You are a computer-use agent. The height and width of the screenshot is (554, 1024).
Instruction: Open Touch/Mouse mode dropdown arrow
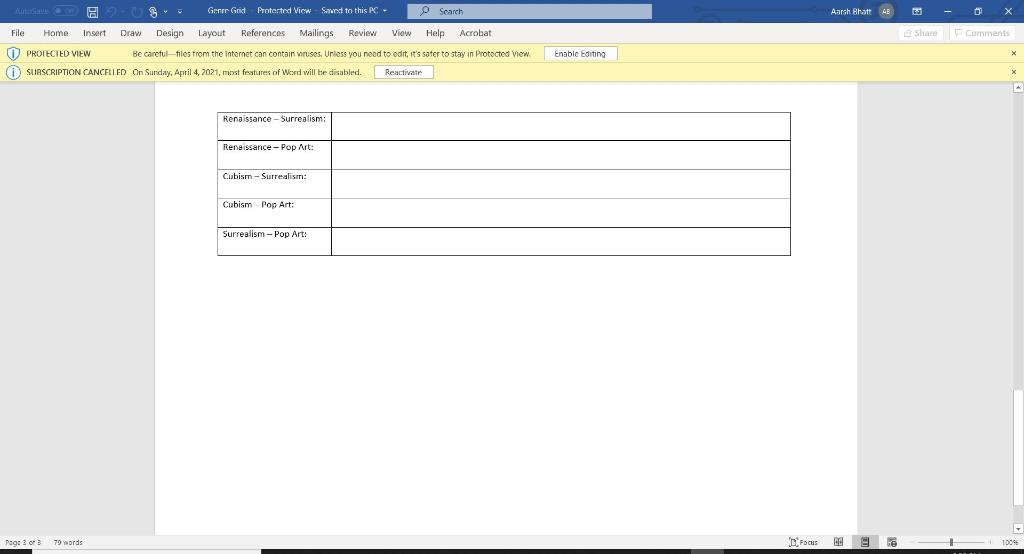pos(166,12)
